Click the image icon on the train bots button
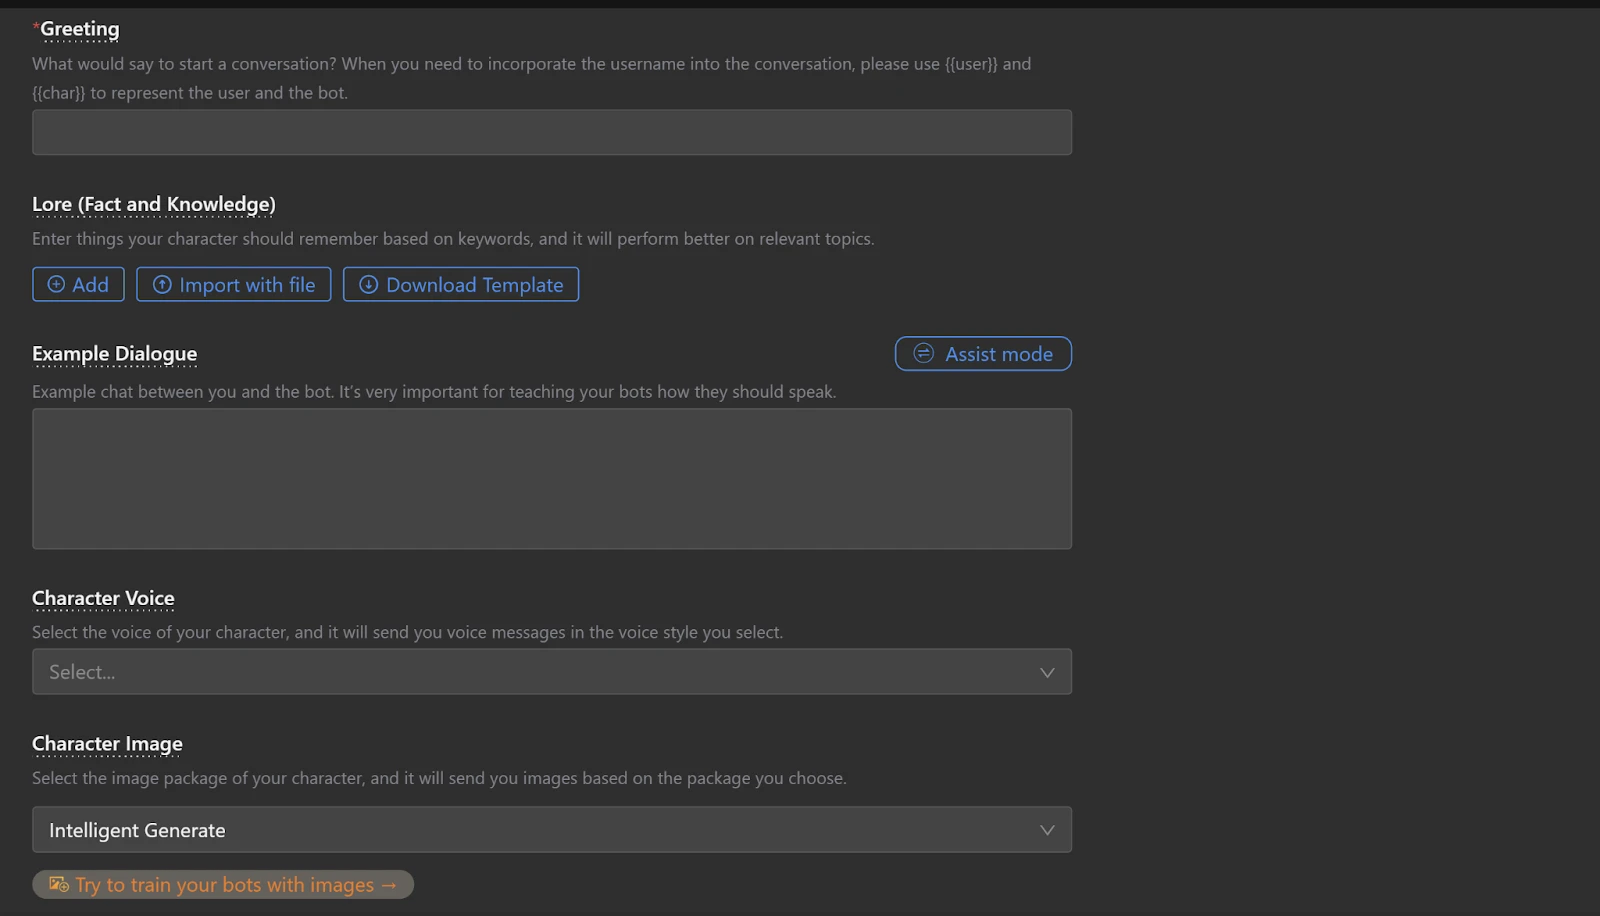This screenshot has height=916, width=1600. pos(58,884)
